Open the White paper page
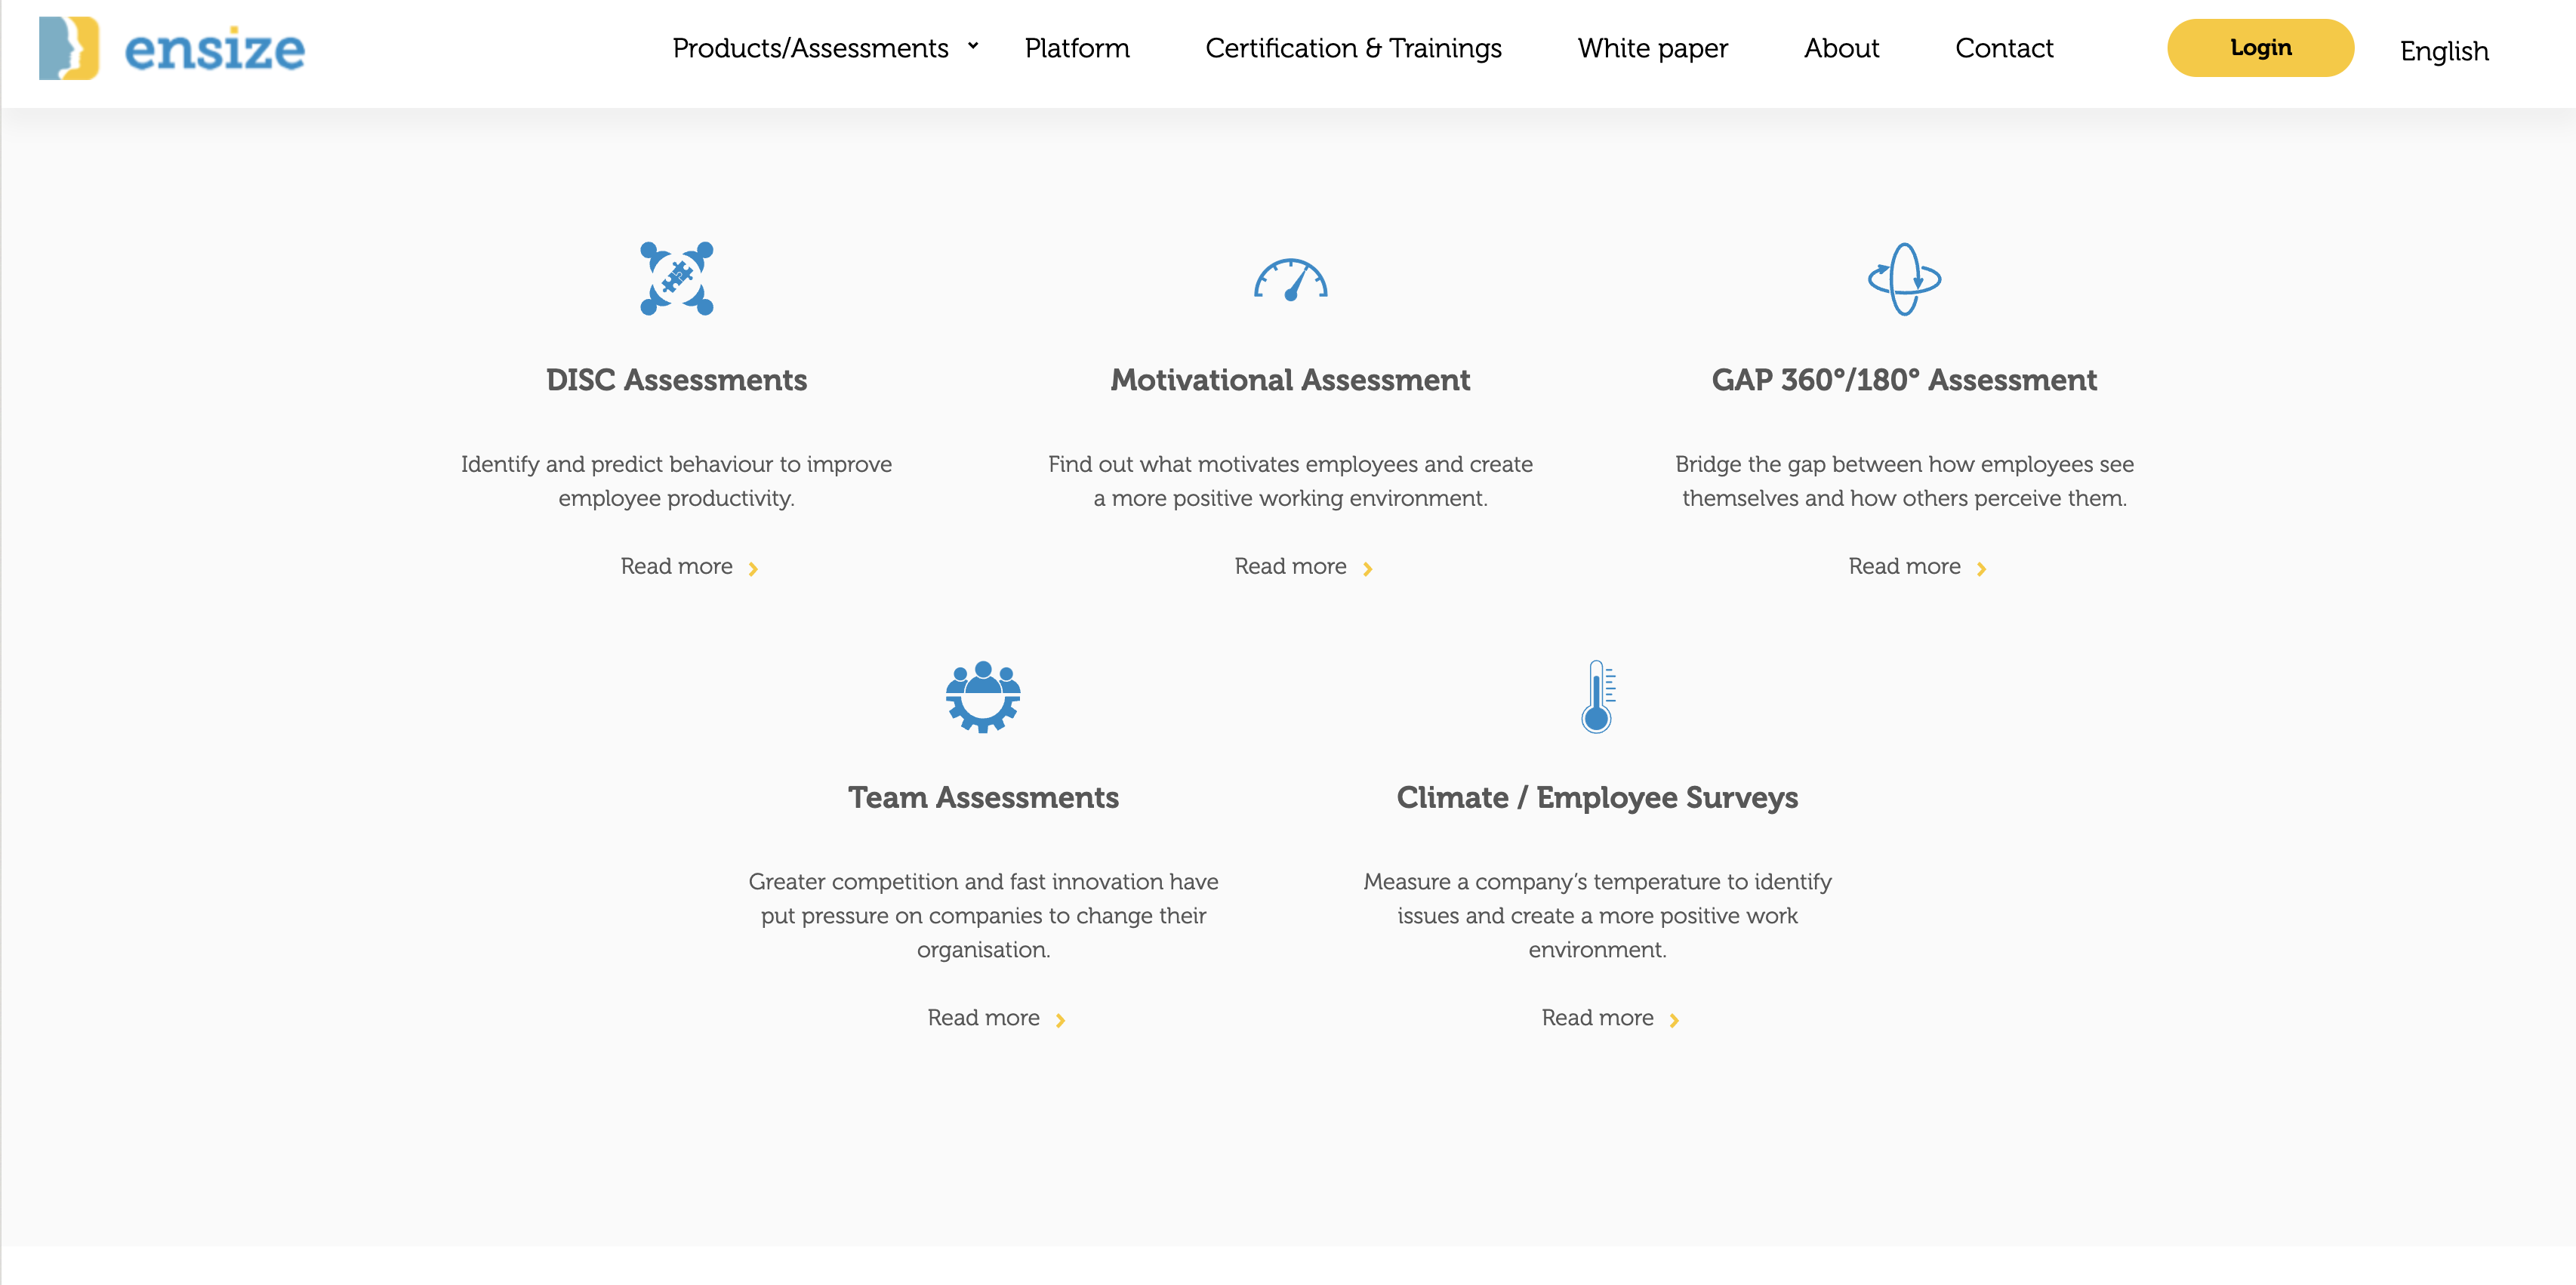Image resolution: width=2576 pixels, height=1285 pixels. click(1652, 48)
